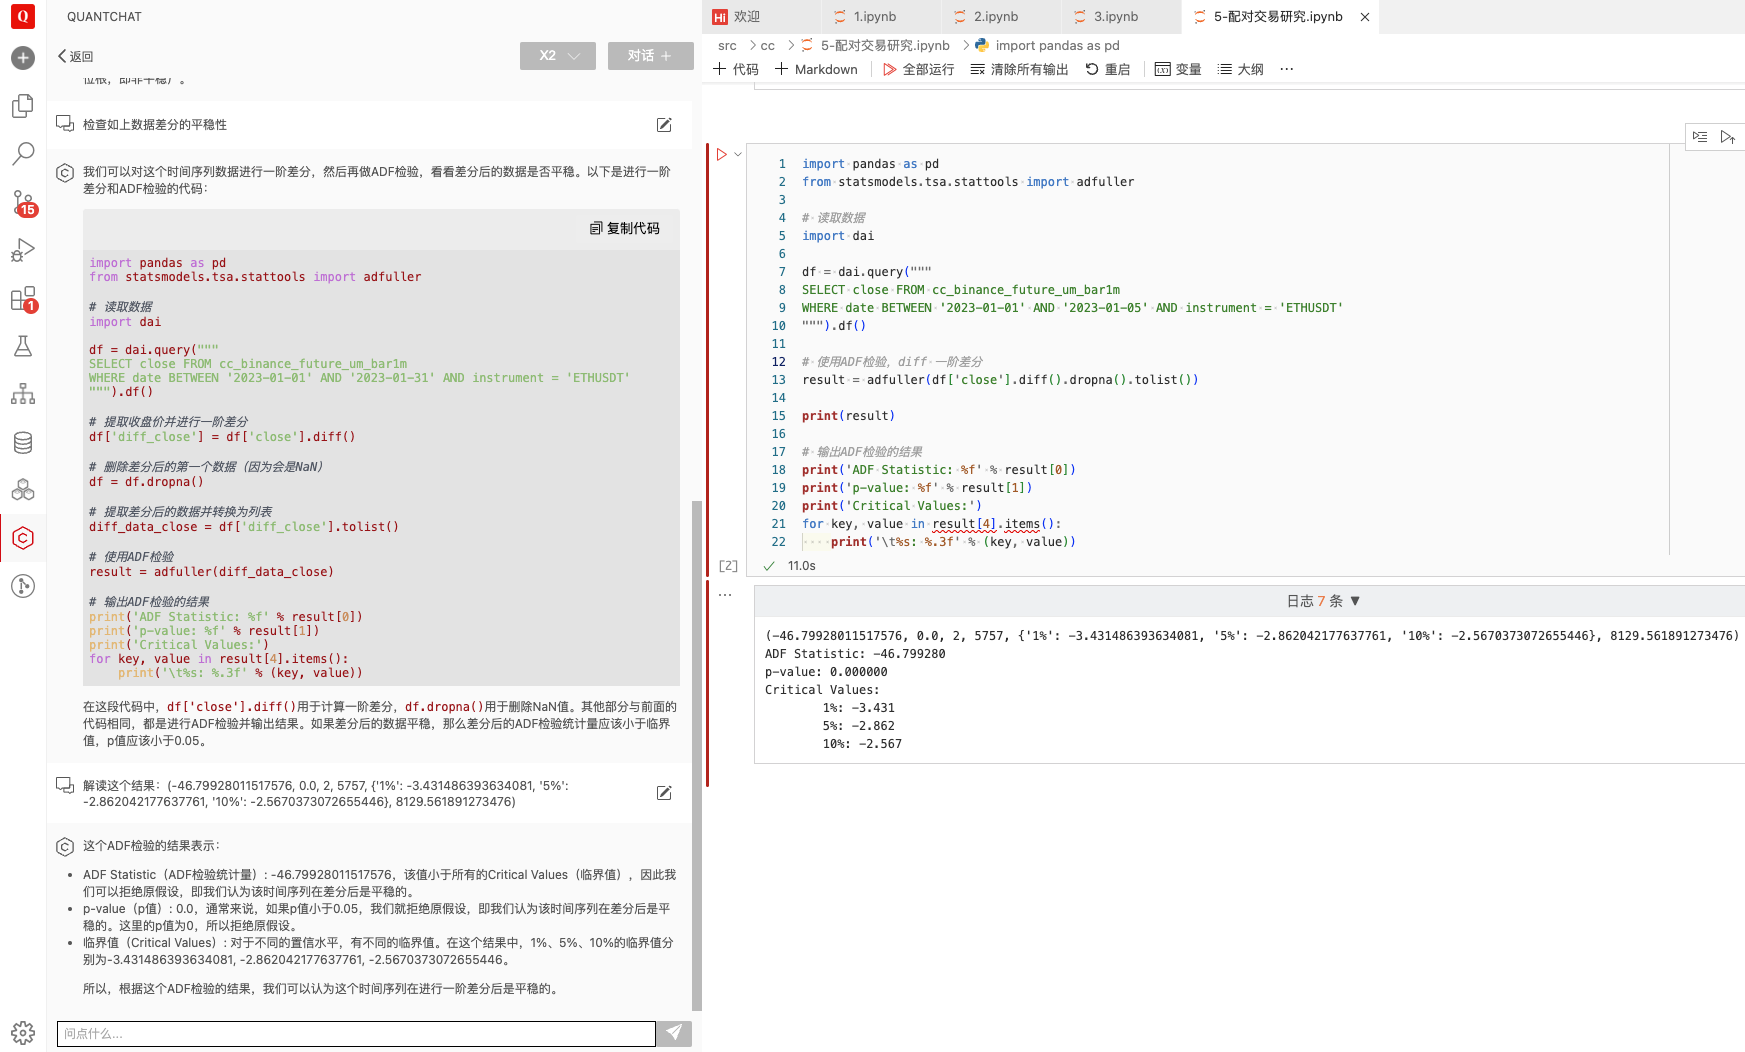Open Extensions icon with 1 badge
This screenshot has width=1745, height=1052.
click(23, 299)
